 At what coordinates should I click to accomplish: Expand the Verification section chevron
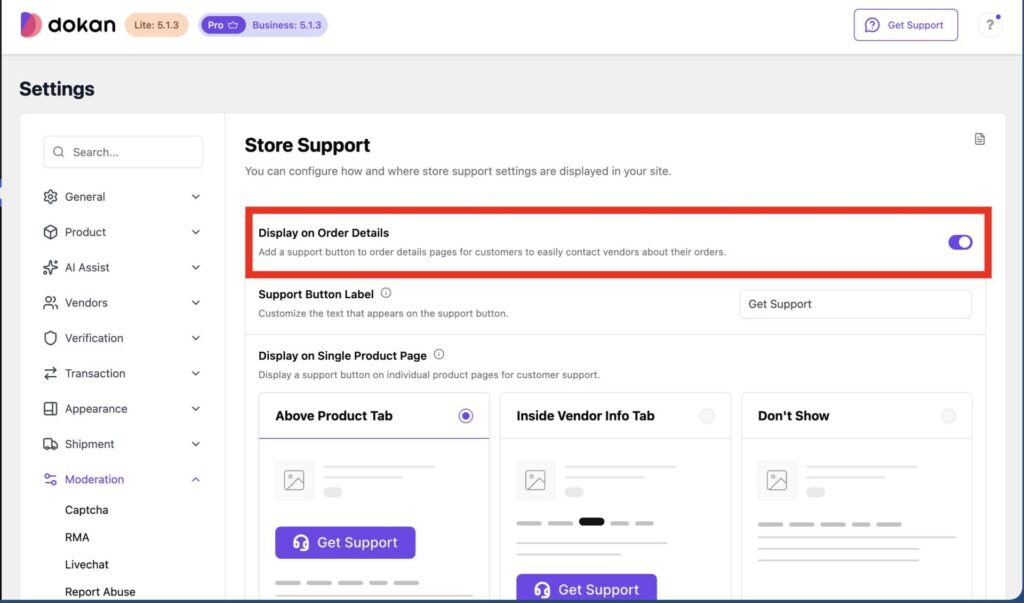[x=196, y=338]
